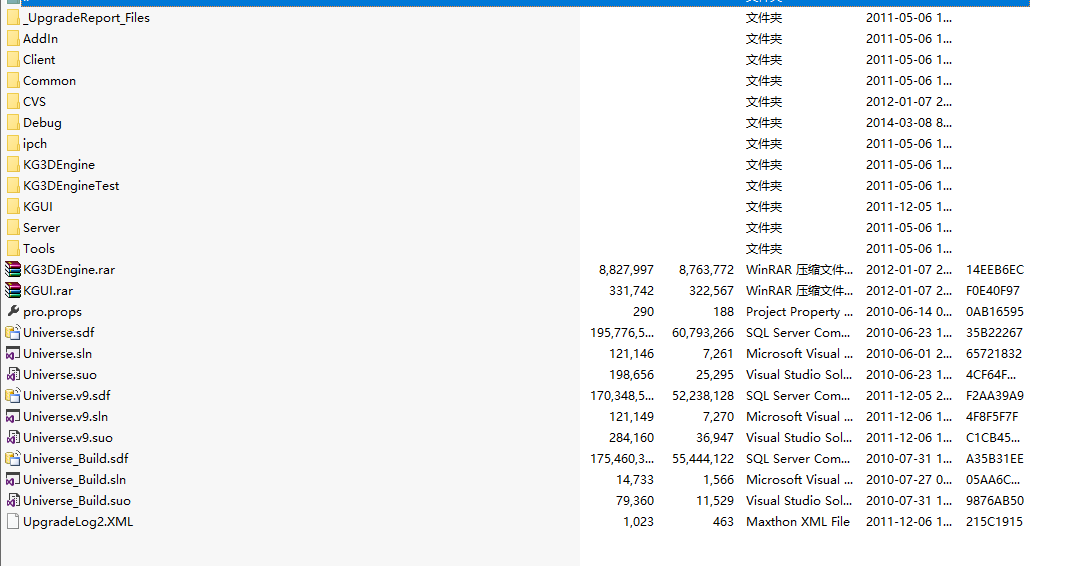
Task: Click the Universe.suo file name
Action: pyautogui.click(x=60, y=375)
